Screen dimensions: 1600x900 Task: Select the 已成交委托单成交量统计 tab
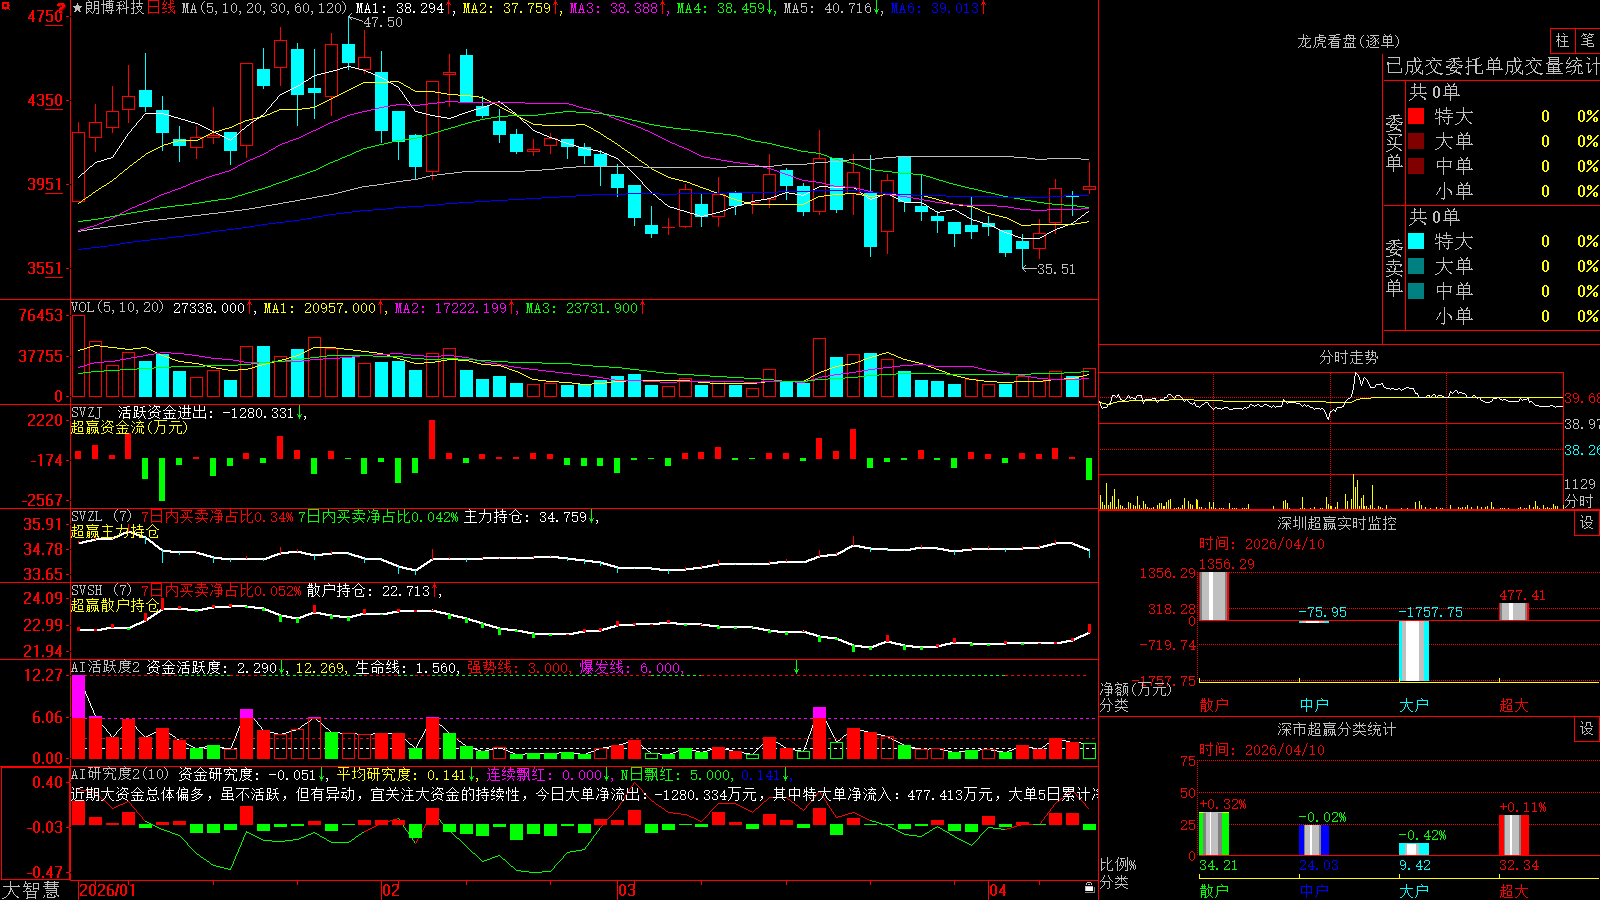tap(1492, 67)
